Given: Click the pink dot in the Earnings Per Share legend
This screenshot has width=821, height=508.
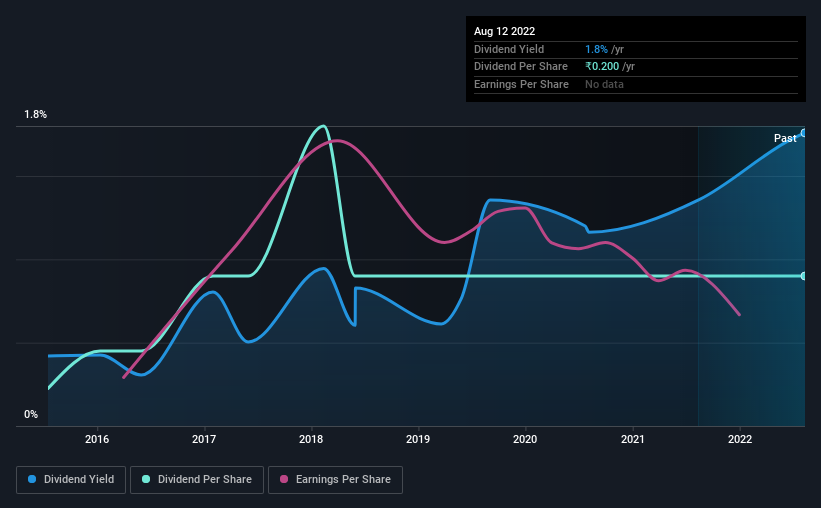Looking at the screenshot, I should coord(283,480).
